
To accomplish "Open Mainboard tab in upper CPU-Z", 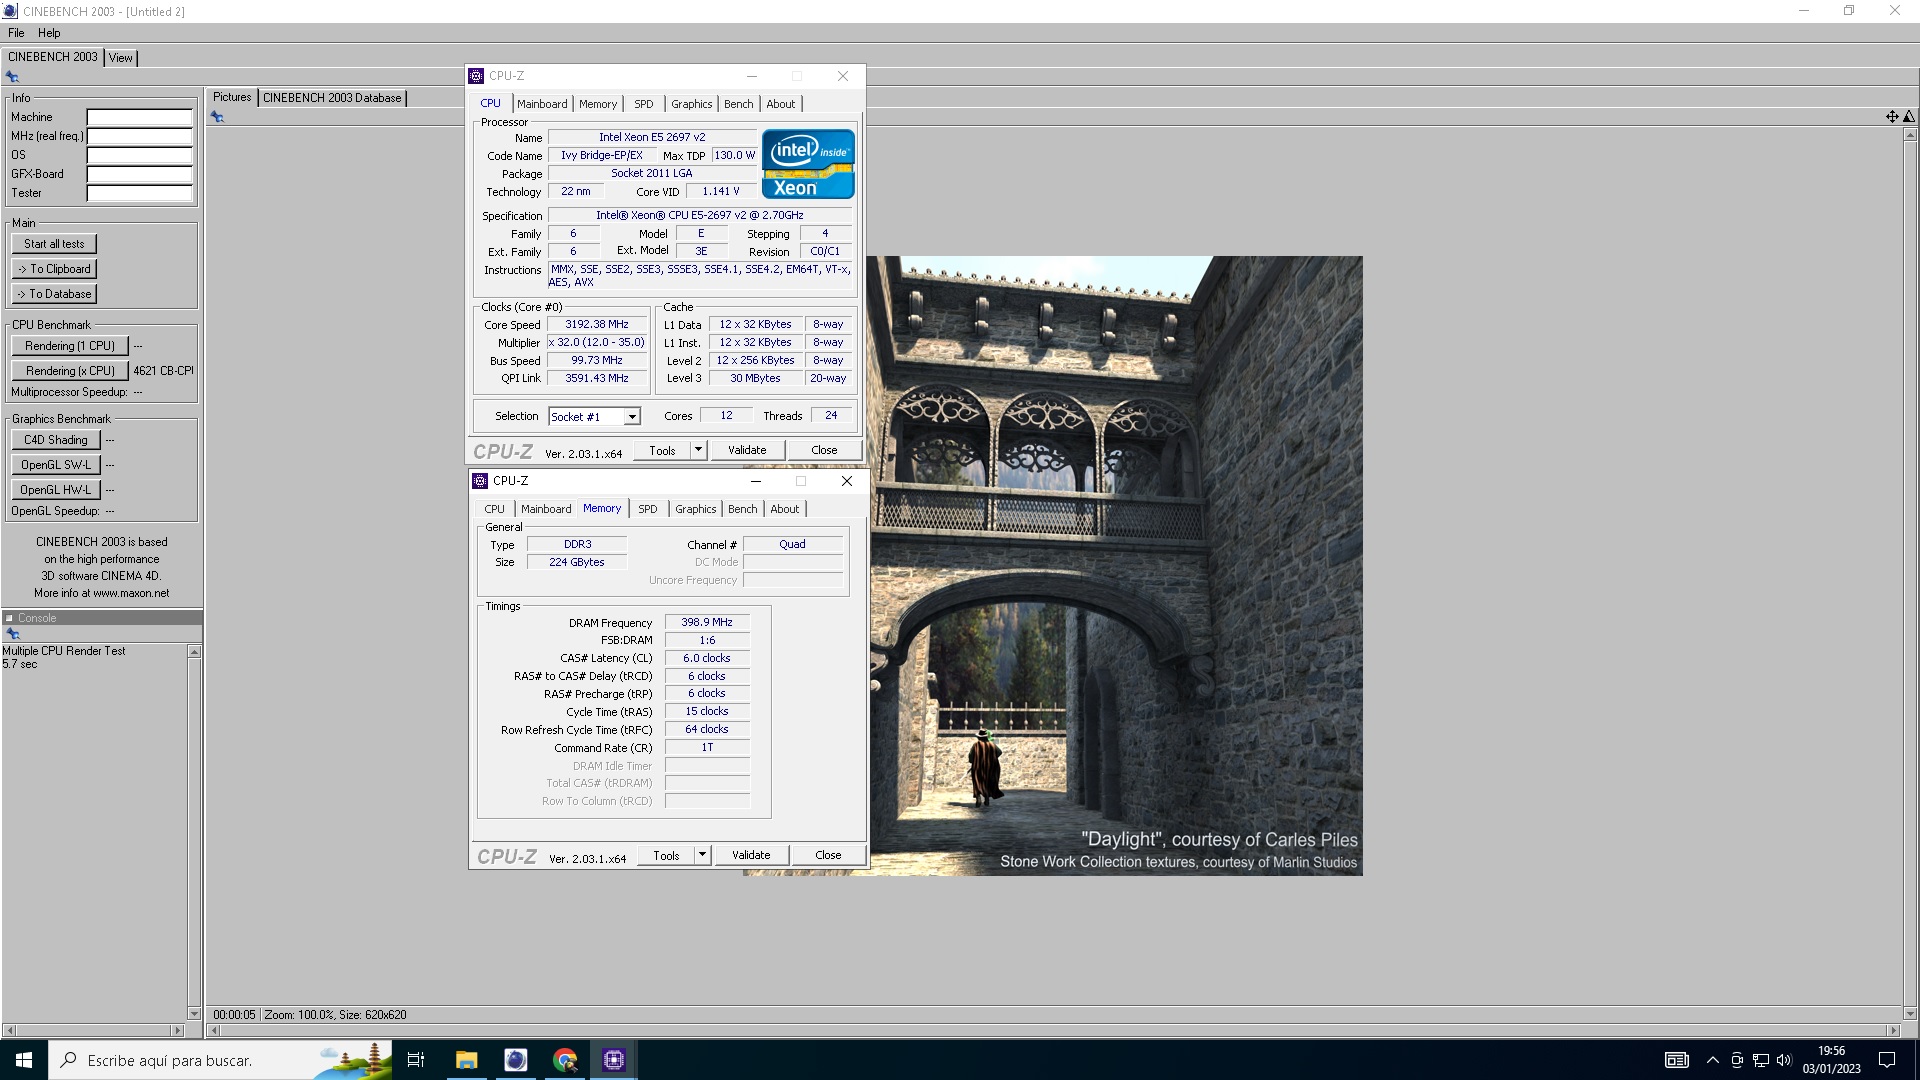I will tap(542, 104).
